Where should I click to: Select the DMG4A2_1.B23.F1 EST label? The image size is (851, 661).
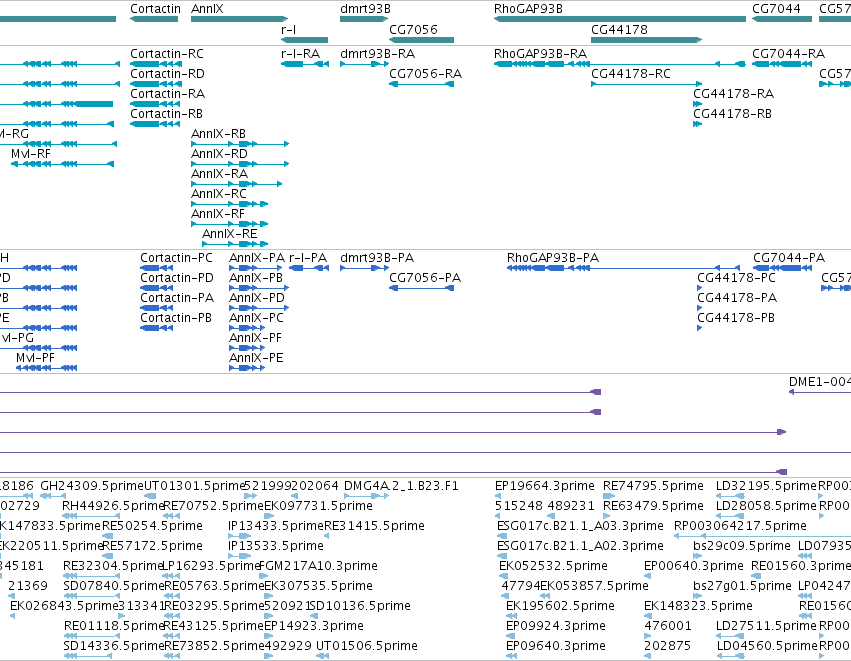click(x=401, y=486)
